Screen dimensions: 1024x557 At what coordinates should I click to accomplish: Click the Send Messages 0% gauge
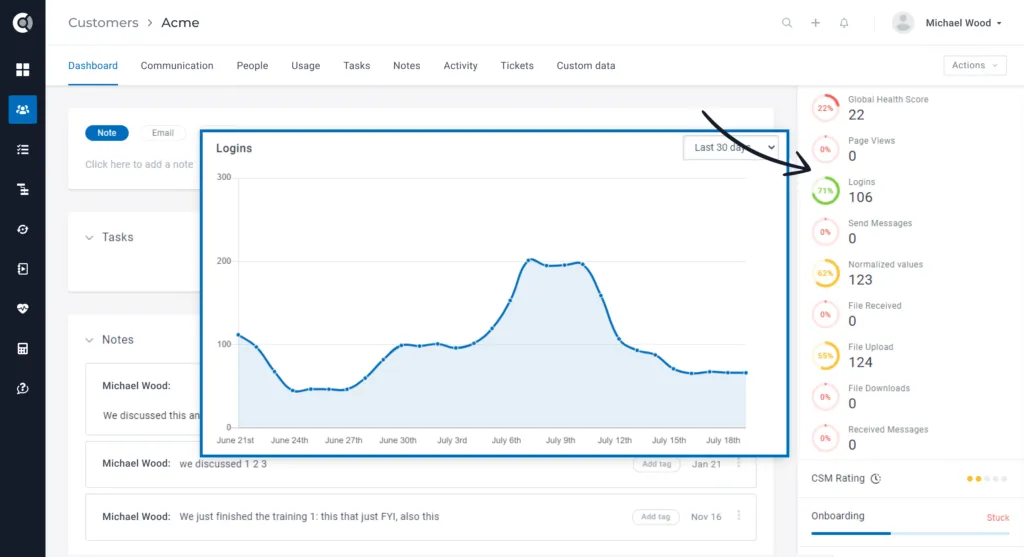coord(825,232)
